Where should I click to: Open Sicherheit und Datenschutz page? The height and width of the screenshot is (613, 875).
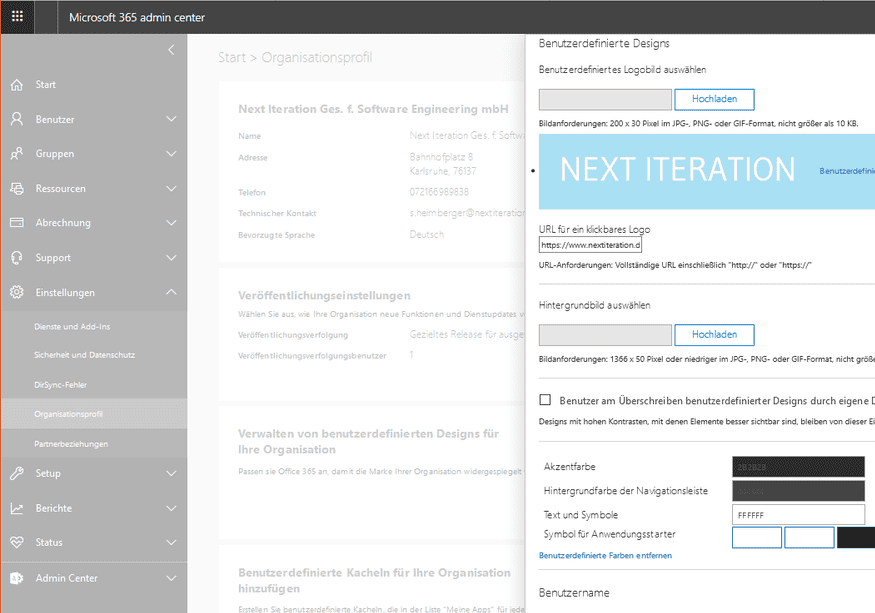(x=84, y=355)
